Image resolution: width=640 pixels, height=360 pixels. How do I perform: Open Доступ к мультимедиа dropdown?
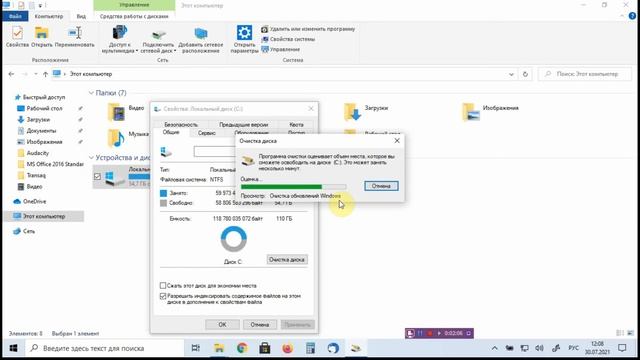(119, 39)
